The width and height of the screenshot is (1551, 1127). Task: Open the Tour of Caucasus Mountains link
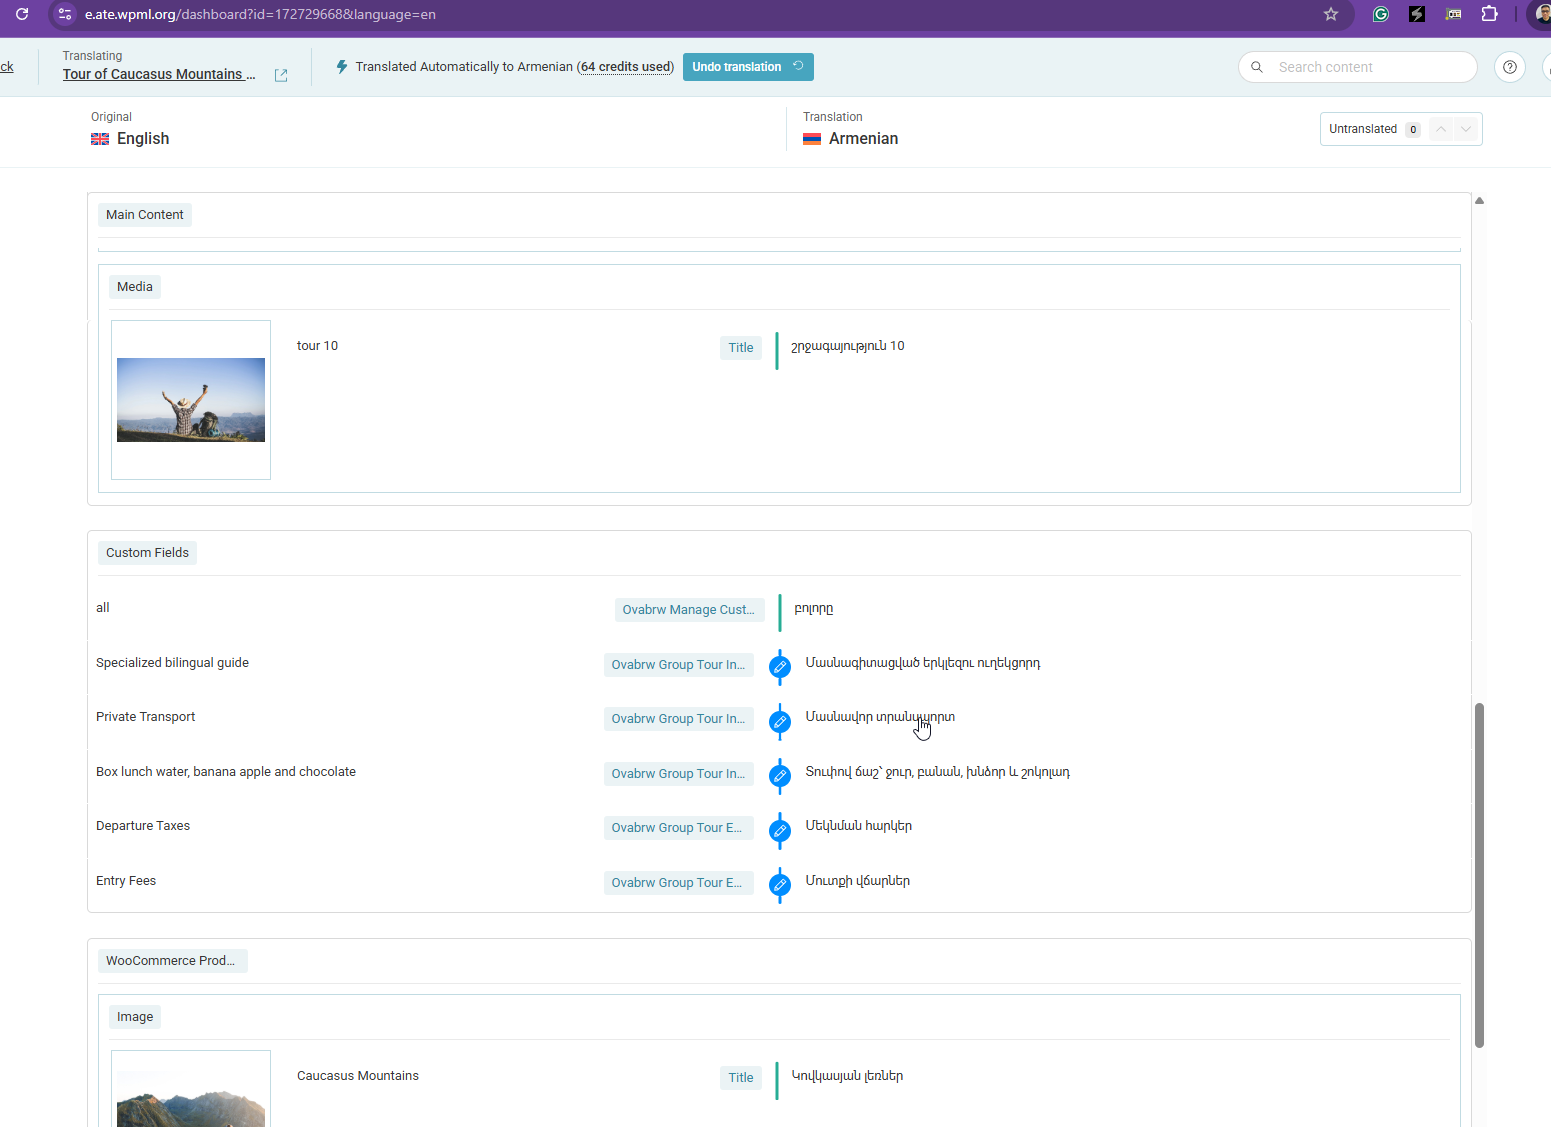[159, 75]
